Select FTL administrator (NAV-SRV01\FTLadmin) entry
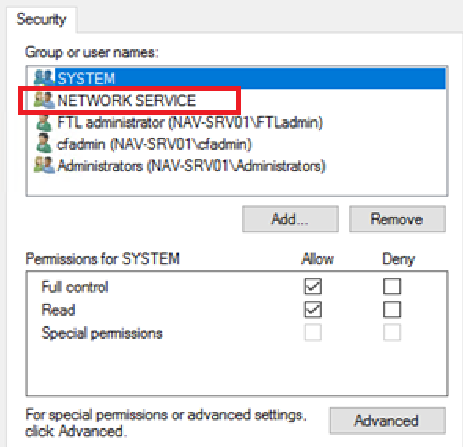The width and height of the screenshot is (463, 447). [x=190, y=122]
